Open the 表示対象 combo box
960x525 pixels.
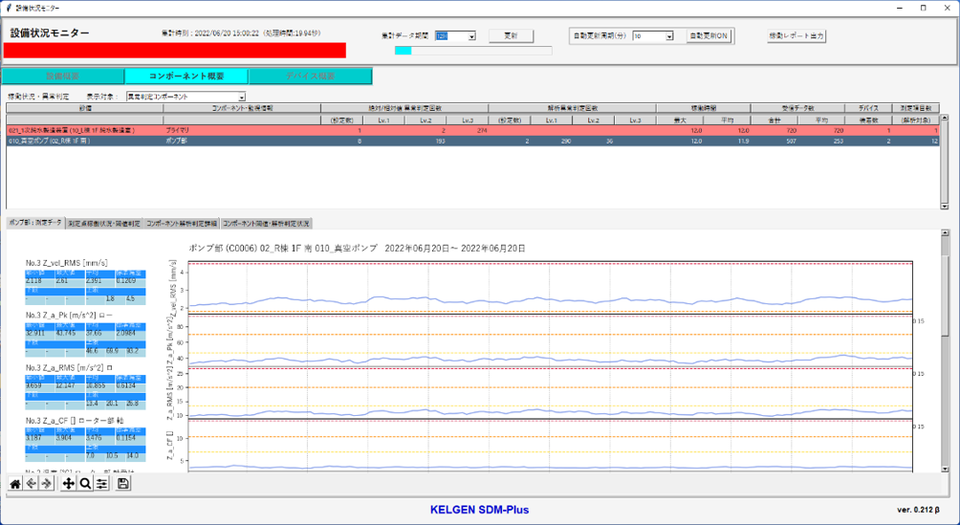pos(185,95)
